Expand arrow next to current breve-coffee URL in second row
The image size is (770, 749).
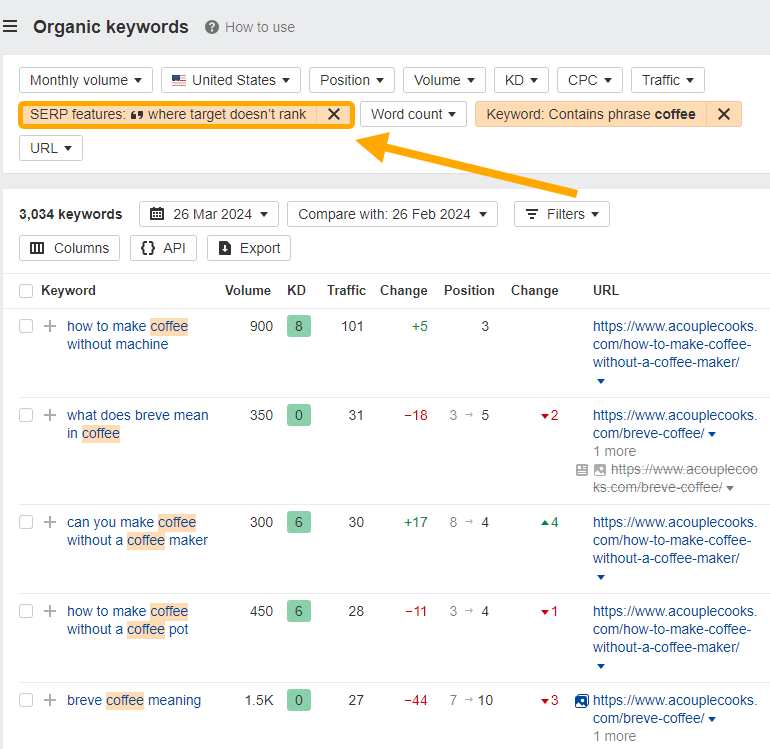coord(712,434)
